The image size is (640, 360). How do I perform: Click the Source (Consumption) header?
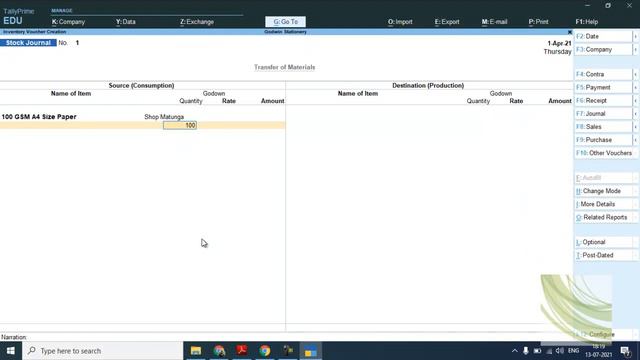141,85
